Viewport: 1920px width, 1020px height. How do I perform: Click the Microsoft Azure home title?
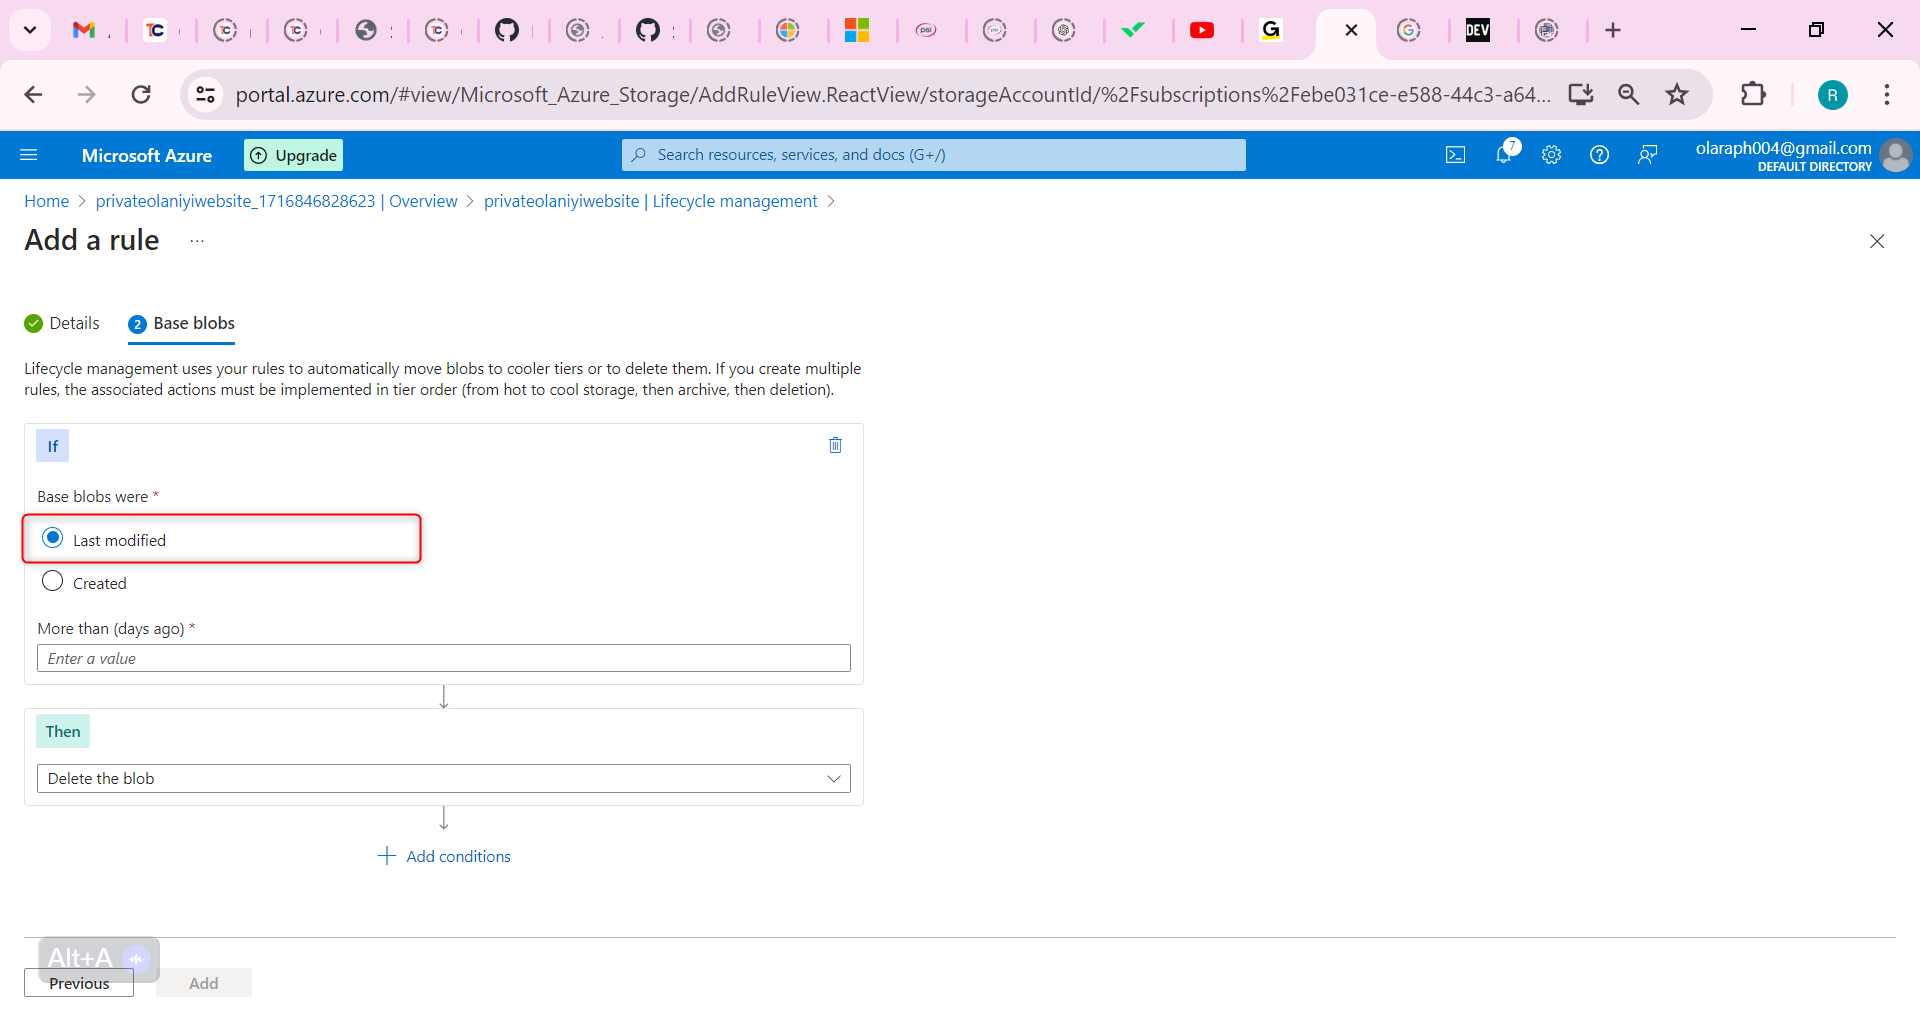point(147,155)
